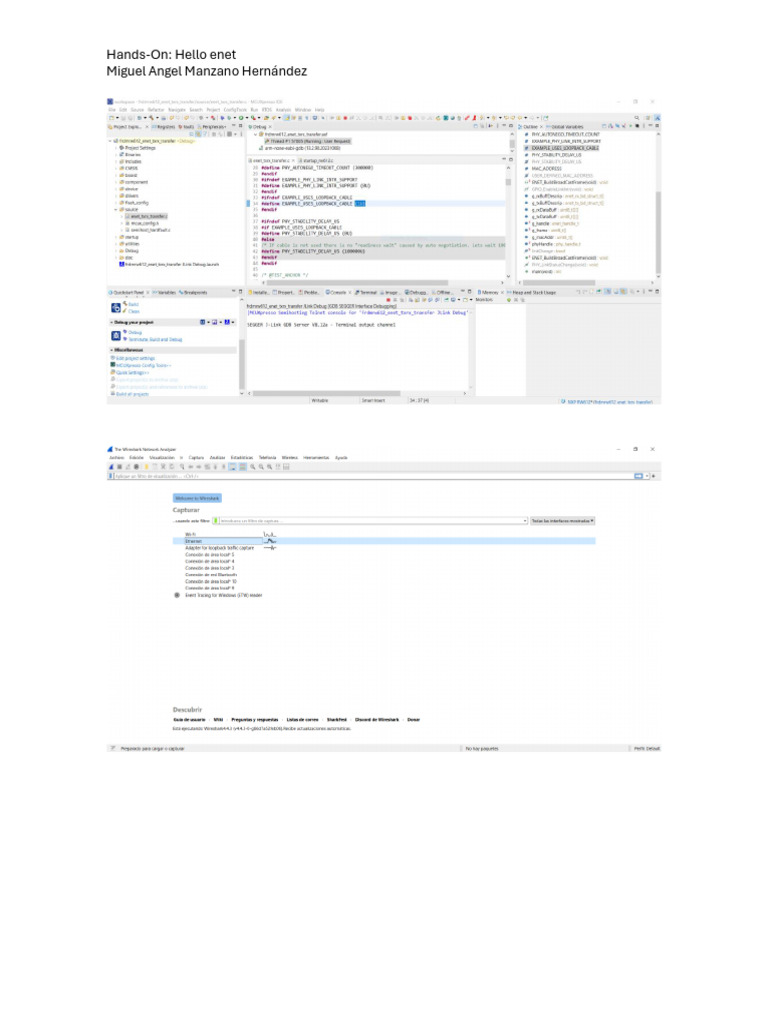Image resolution: width=768 pixels, height=1024 pixels.
Task: Click Wireshark capture filter input field
Action: coord(372,520)
